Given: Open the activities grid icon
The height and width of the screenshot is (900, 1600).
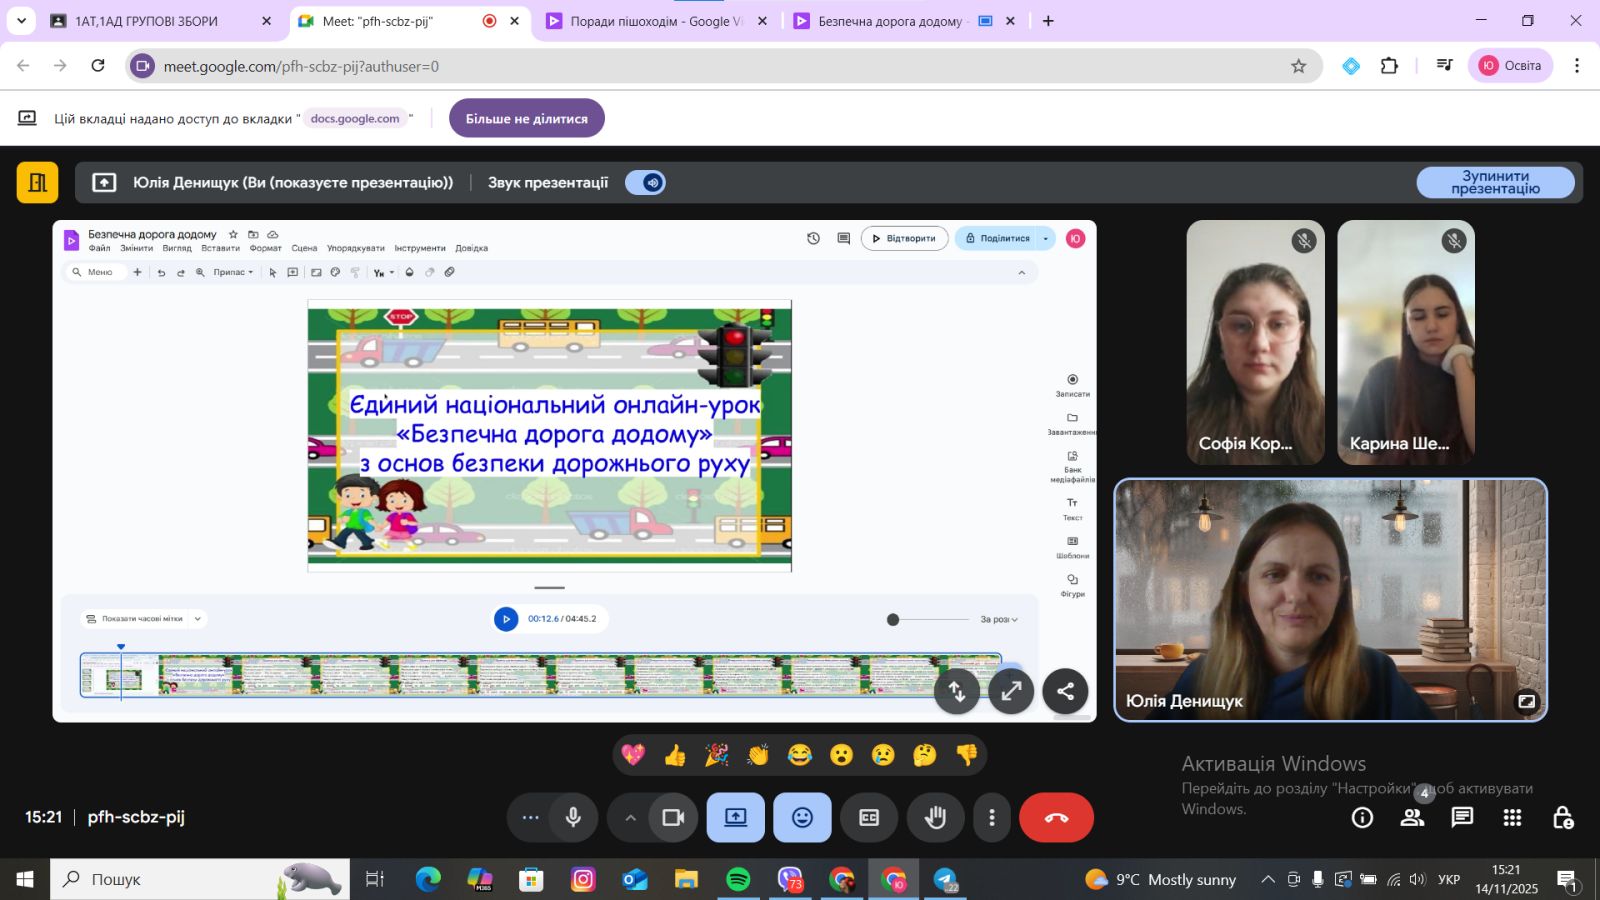Looking at the screenshot, I should pos(1512,818).
